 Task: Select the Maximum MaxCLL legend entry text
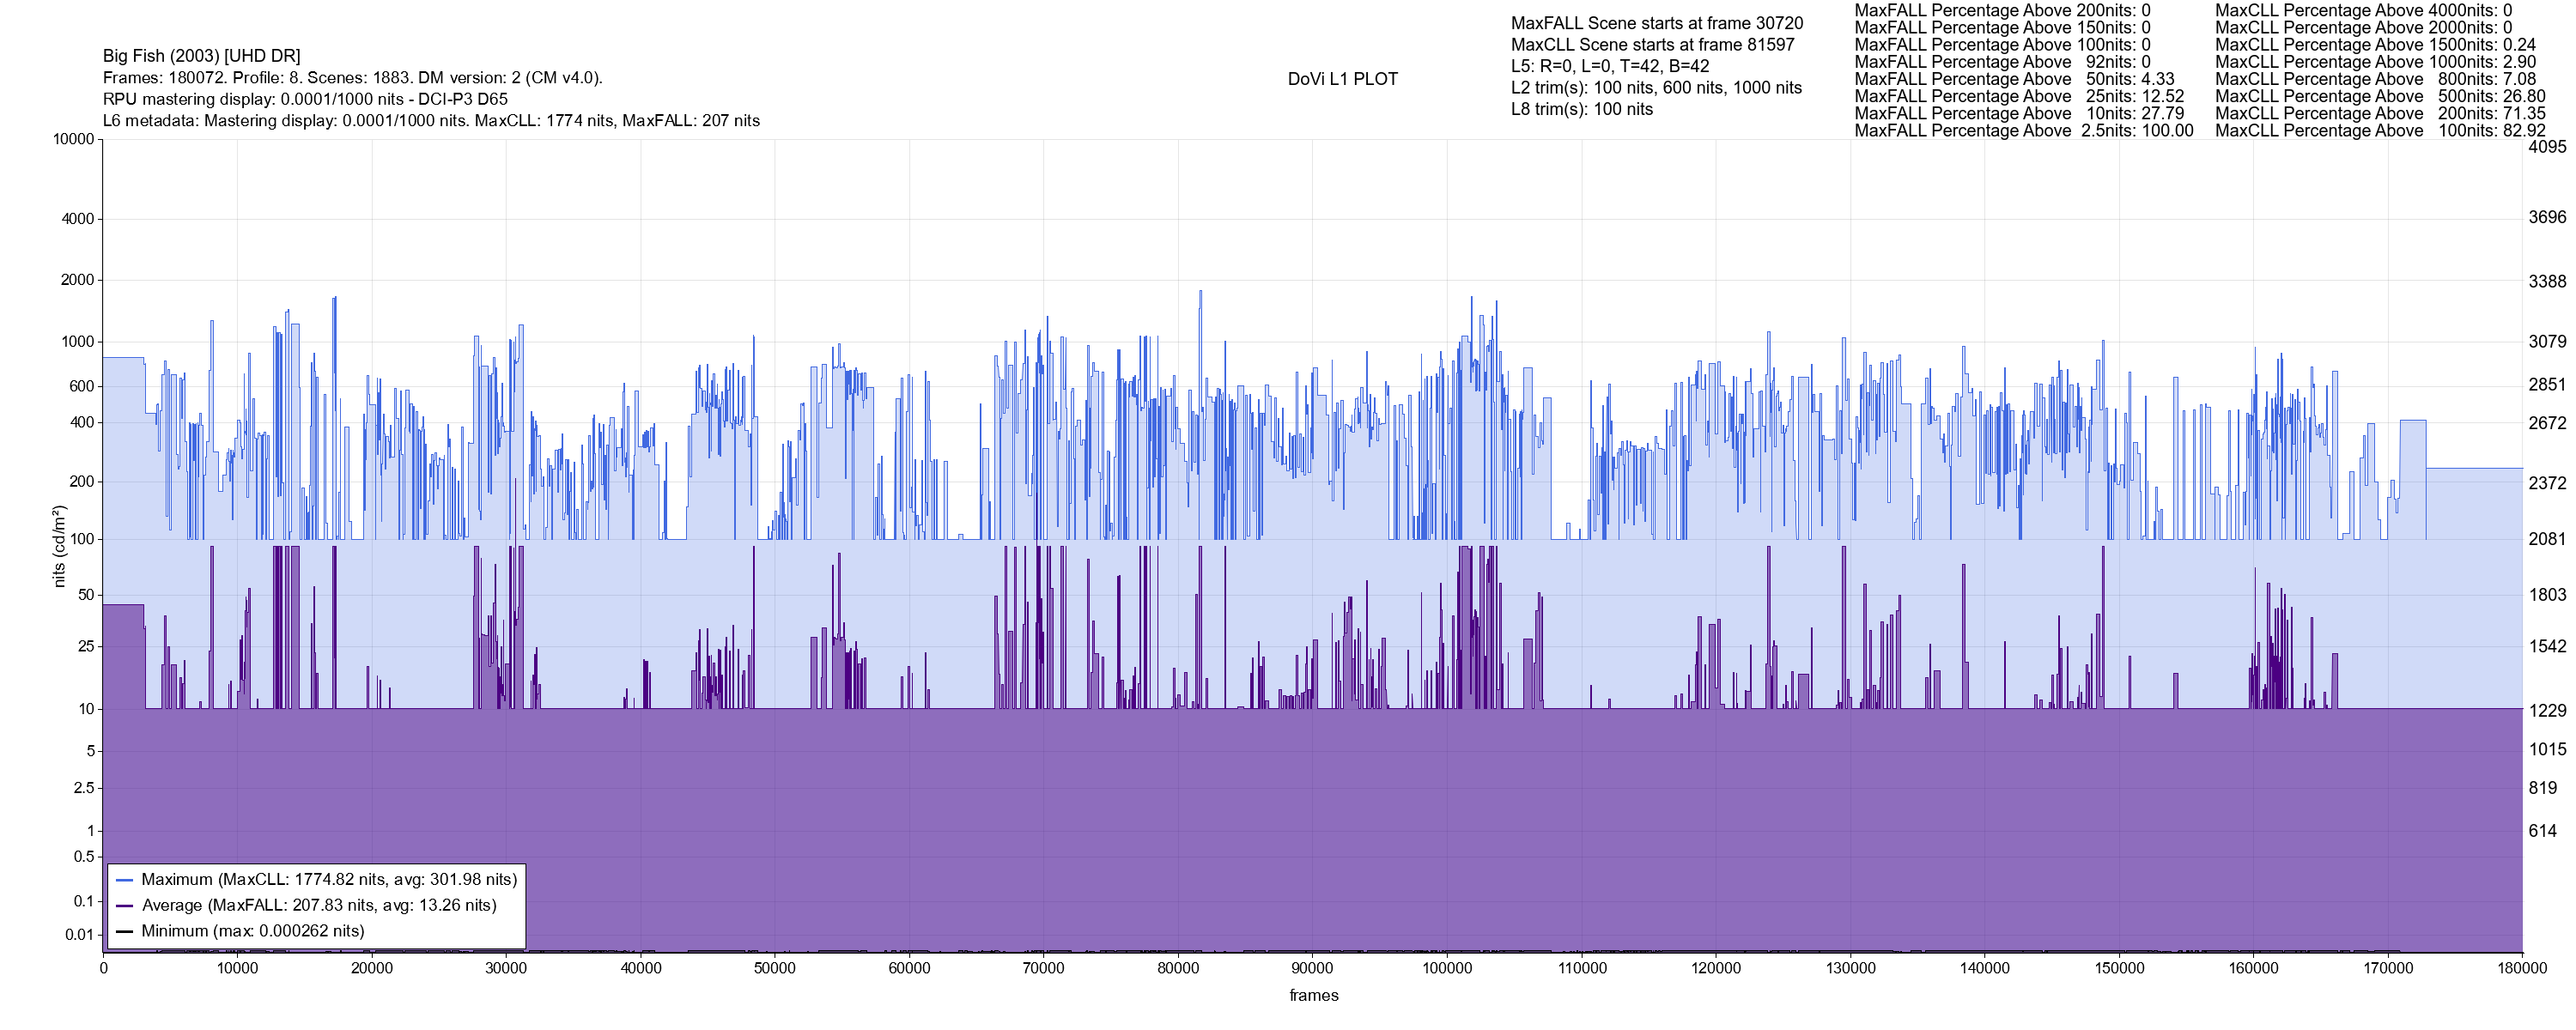click(x=329, y=880)
